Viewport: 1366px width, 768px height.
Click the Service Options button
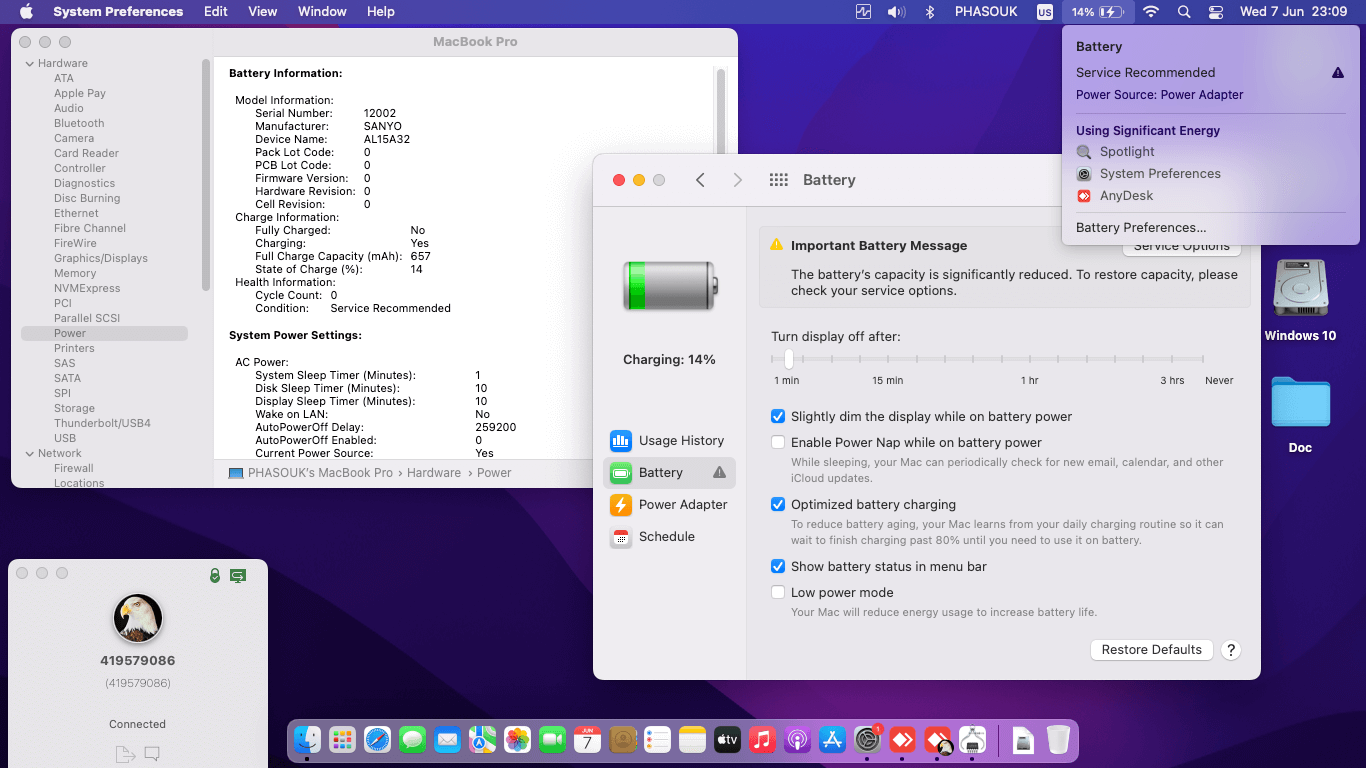coord(1181,246)
